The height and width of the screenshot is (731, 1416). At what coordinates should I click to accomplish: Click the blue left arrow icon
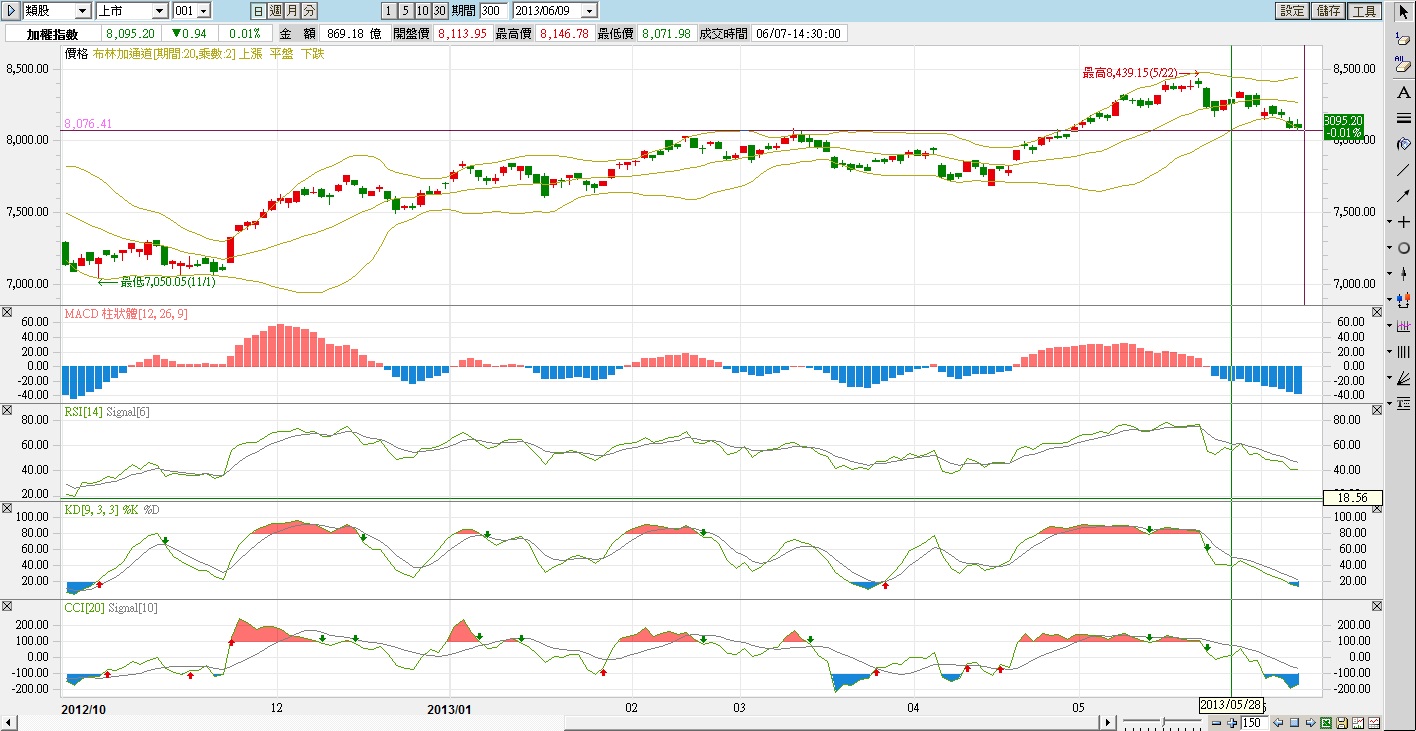pyautogui.click(x=1278, y=722)
